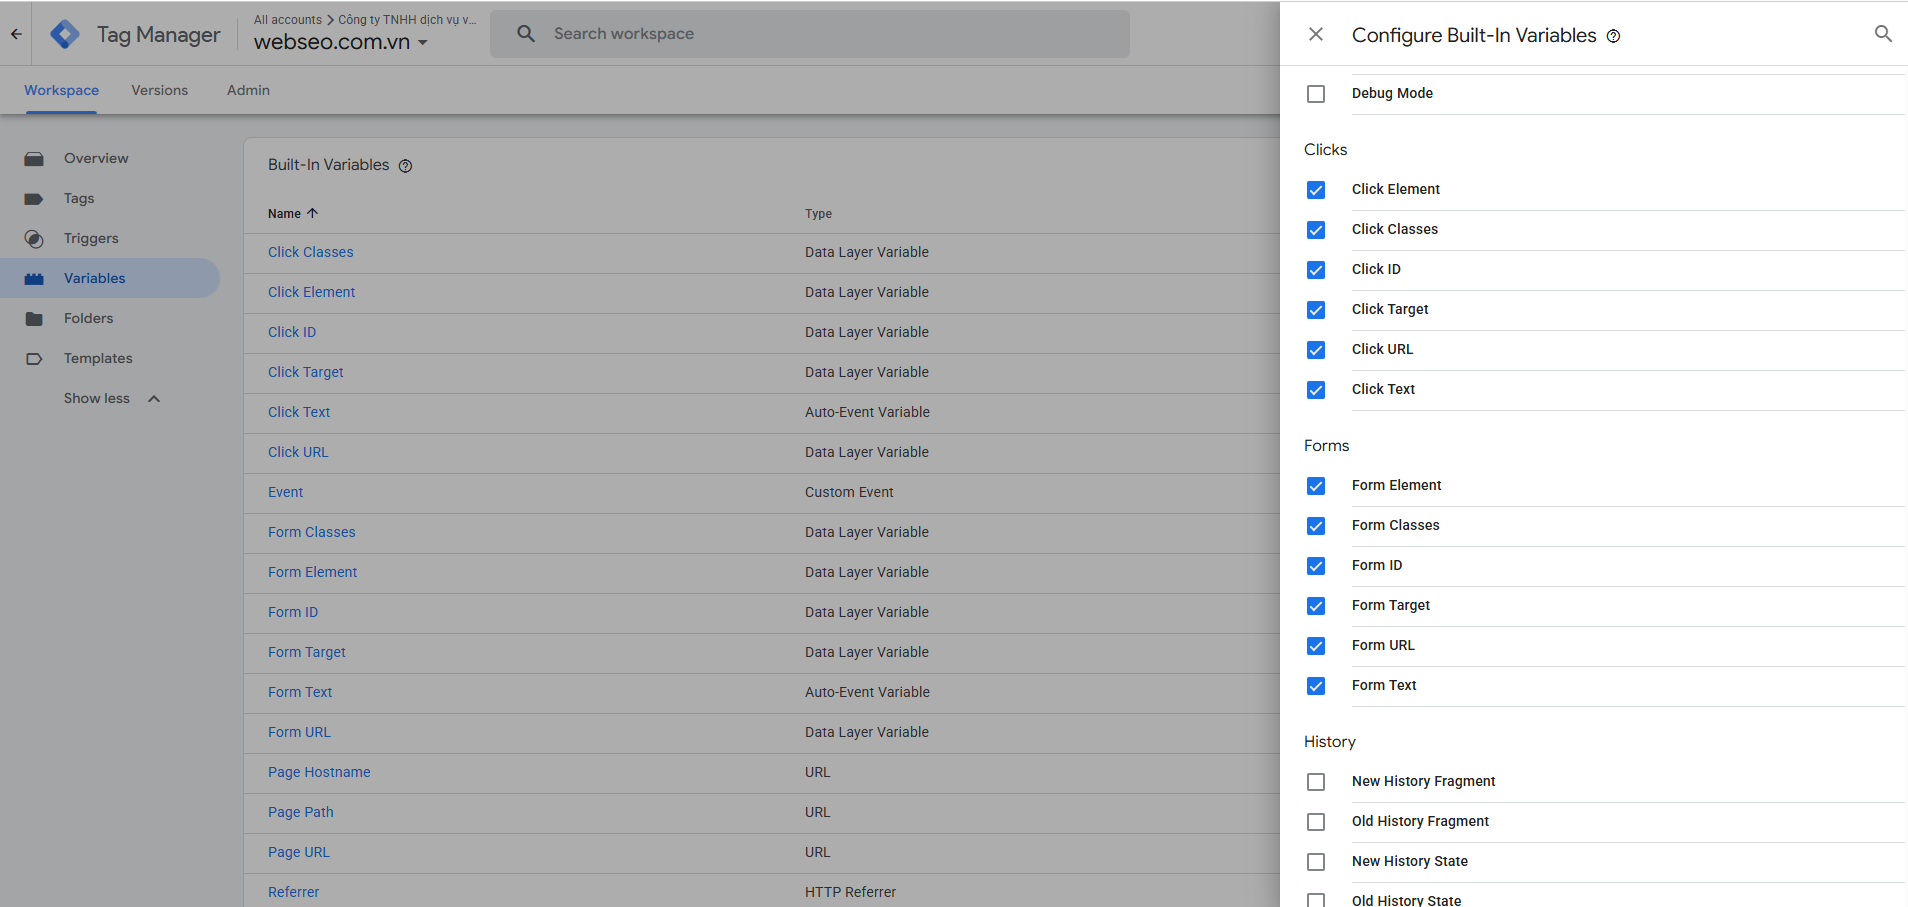Open Folders in the sidebar
Image resolution: width=1908 pixels, height=907 pixels.
pos(88,318)
